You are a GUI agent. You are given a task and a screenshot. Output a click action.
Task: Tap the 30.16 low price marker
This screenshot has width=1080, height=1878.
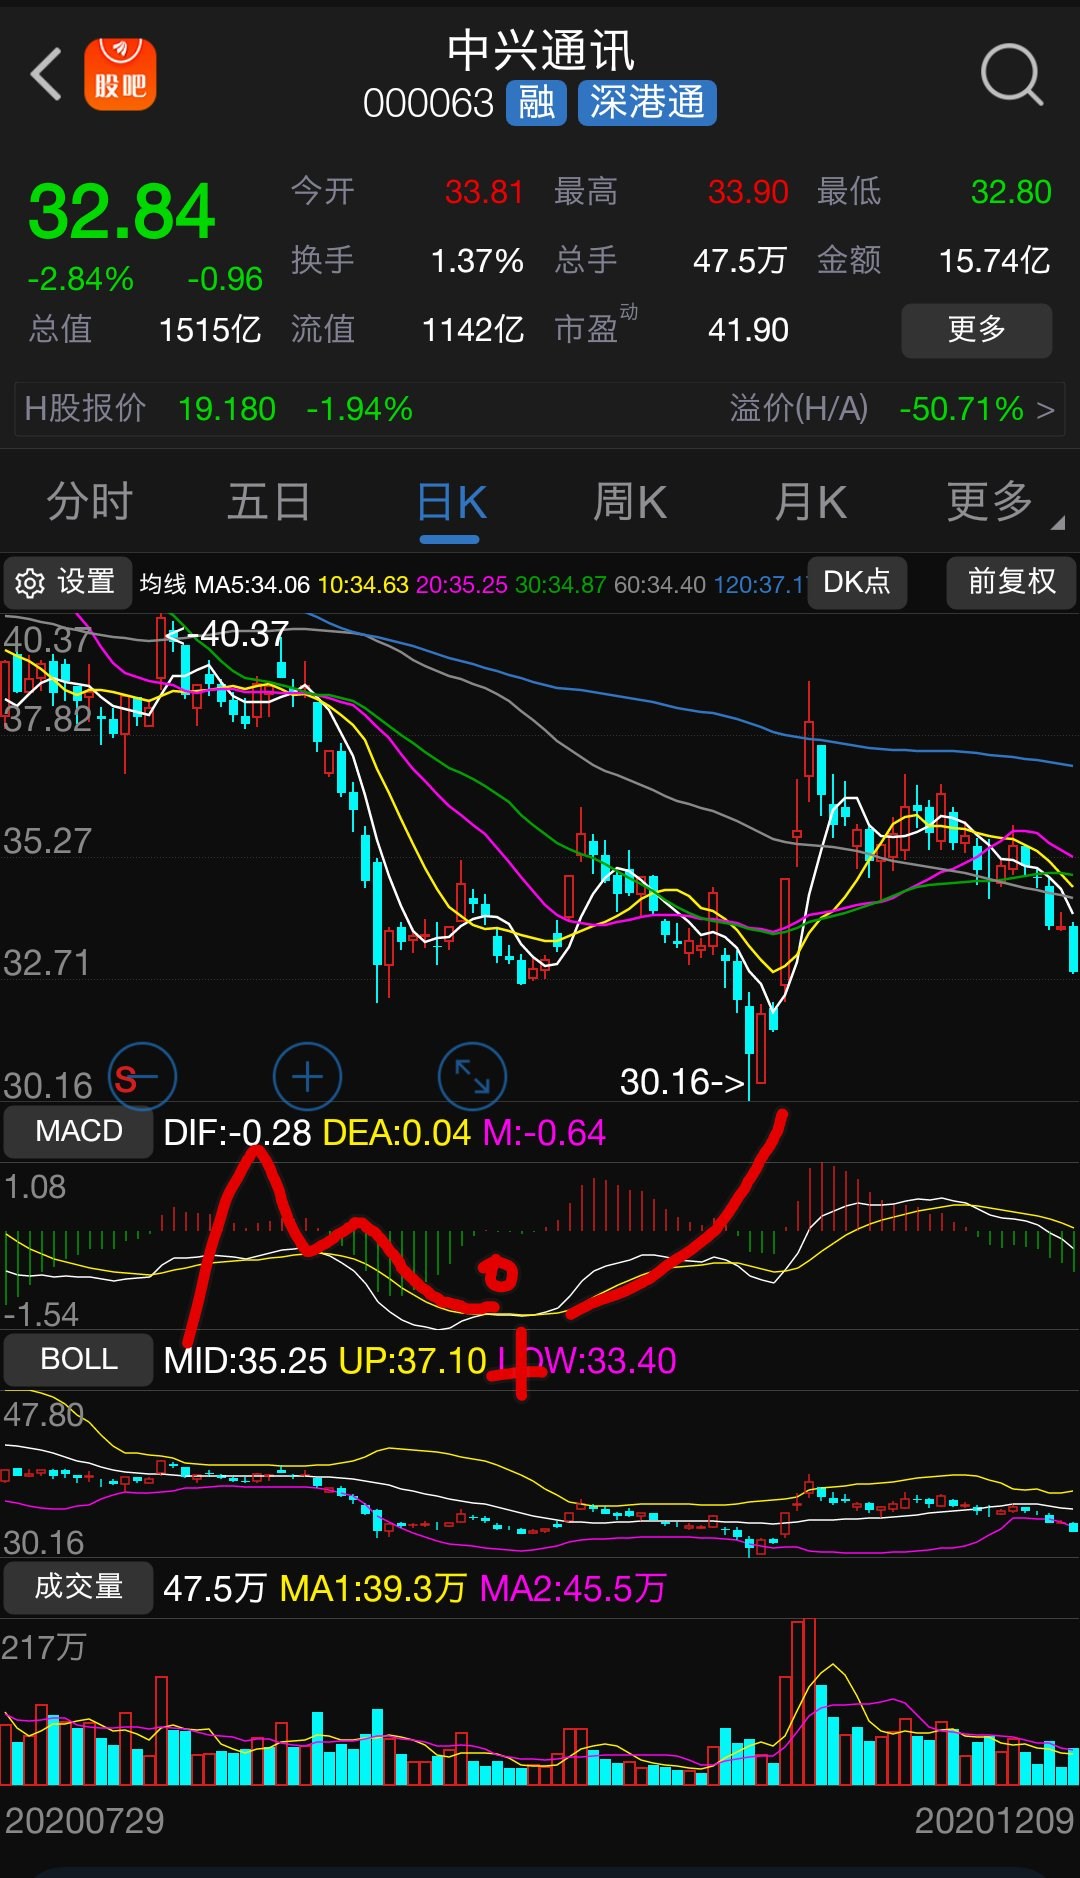pos(682,1082)
